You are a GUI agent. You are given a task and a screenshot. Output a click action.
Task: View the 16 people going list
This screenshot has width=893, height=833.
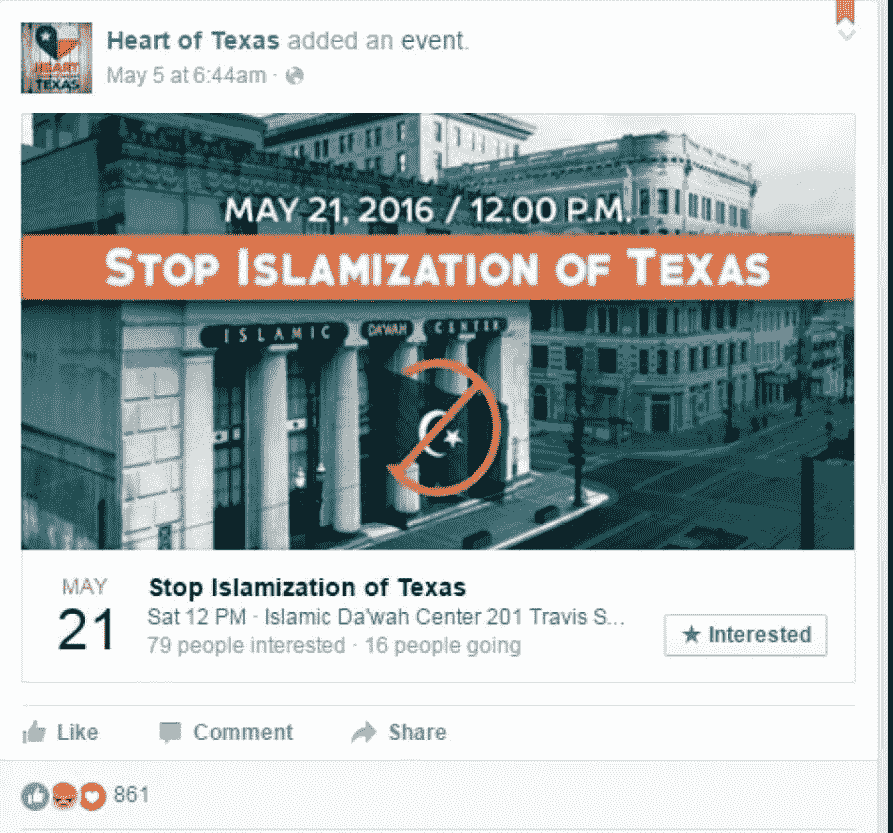click(443, 646)
